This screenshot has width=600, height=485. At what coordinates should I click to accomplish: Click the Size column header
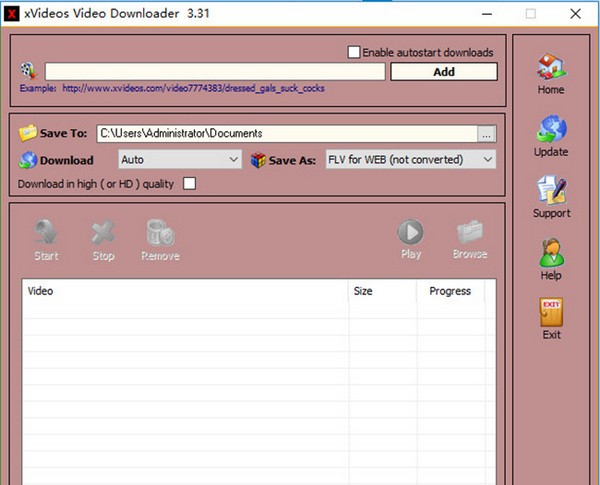tap(382, 291)
